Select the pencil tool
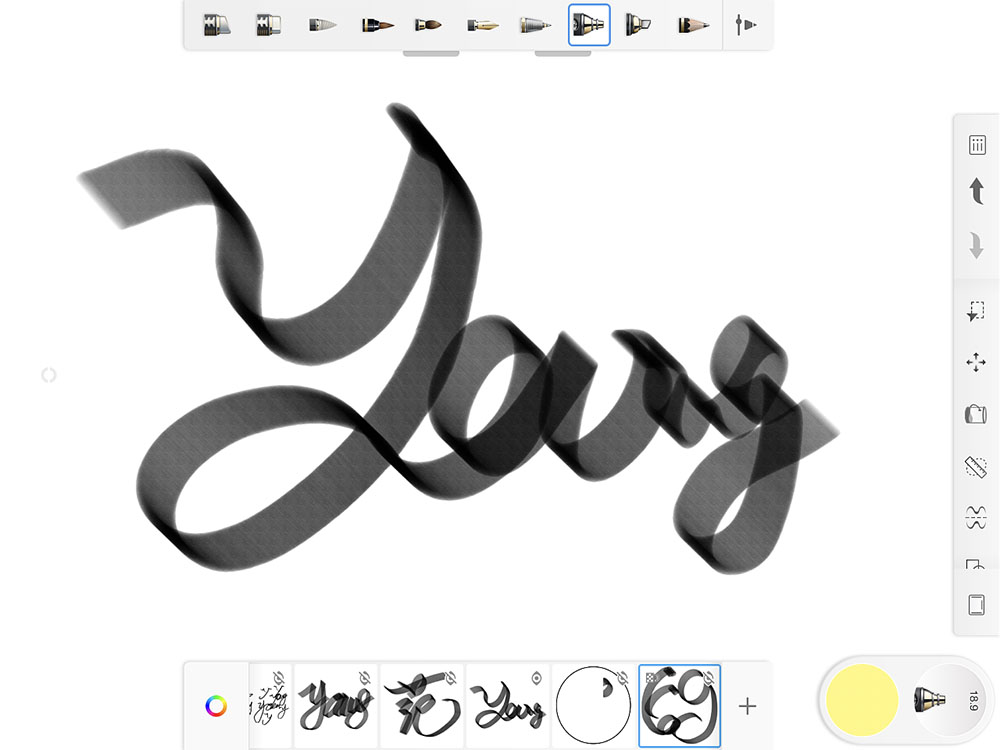The width and height of the screenshot is (1000, 750). (694, 26)
